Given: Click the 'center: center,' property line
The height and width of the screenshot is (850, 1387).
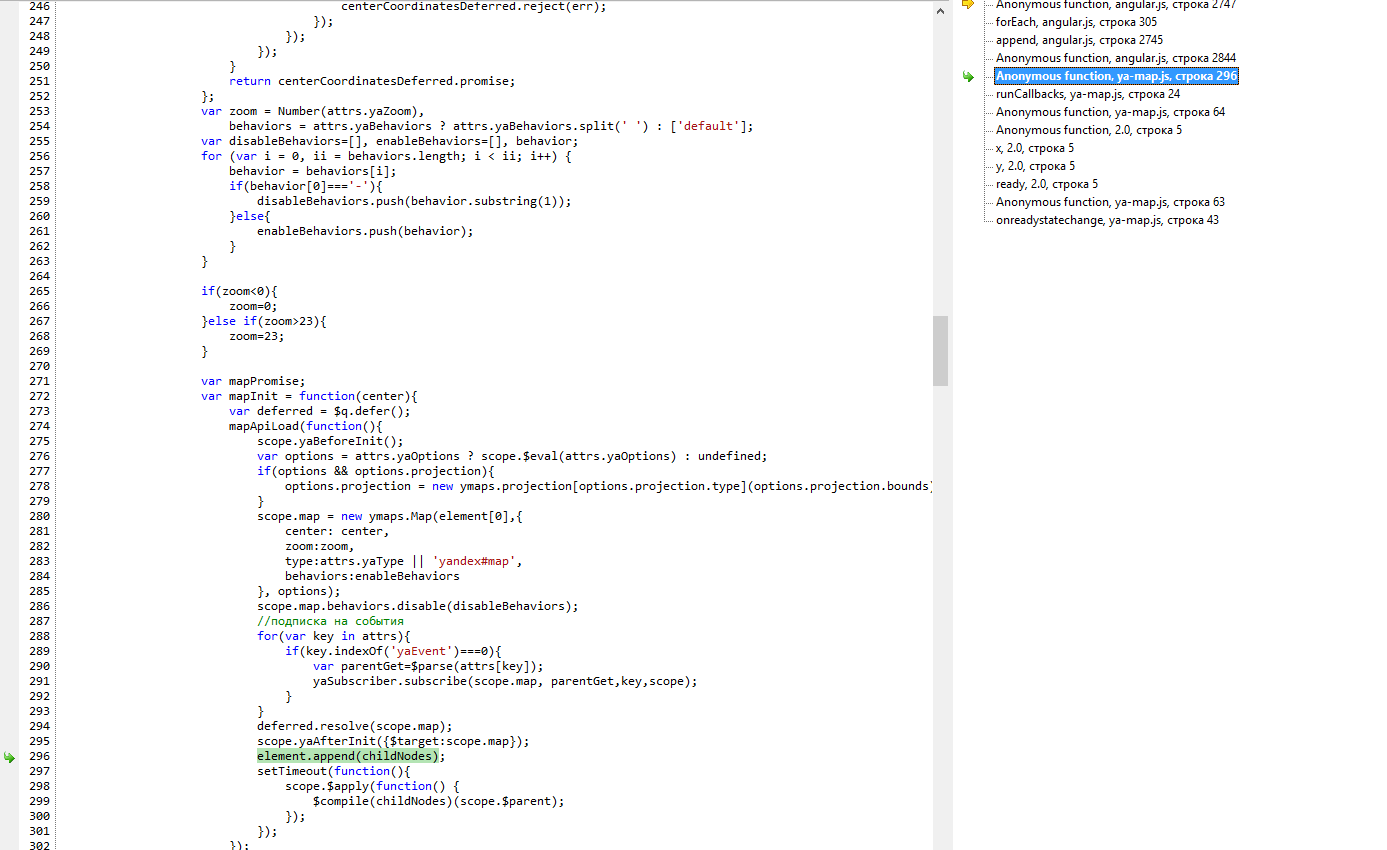Looking at the screenshot, I should coord(336,531).
